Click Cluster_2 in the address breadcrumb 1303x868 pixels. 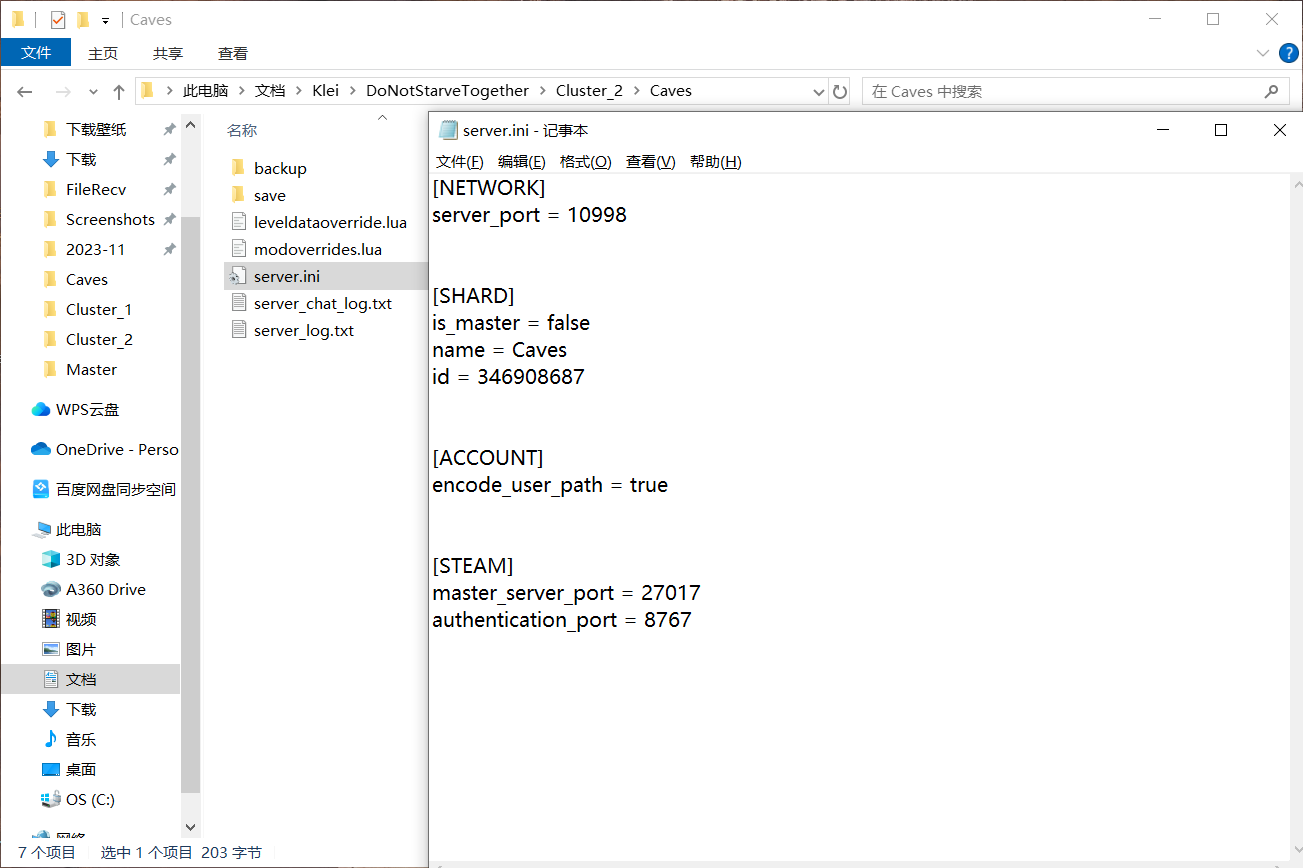point(589,90)
